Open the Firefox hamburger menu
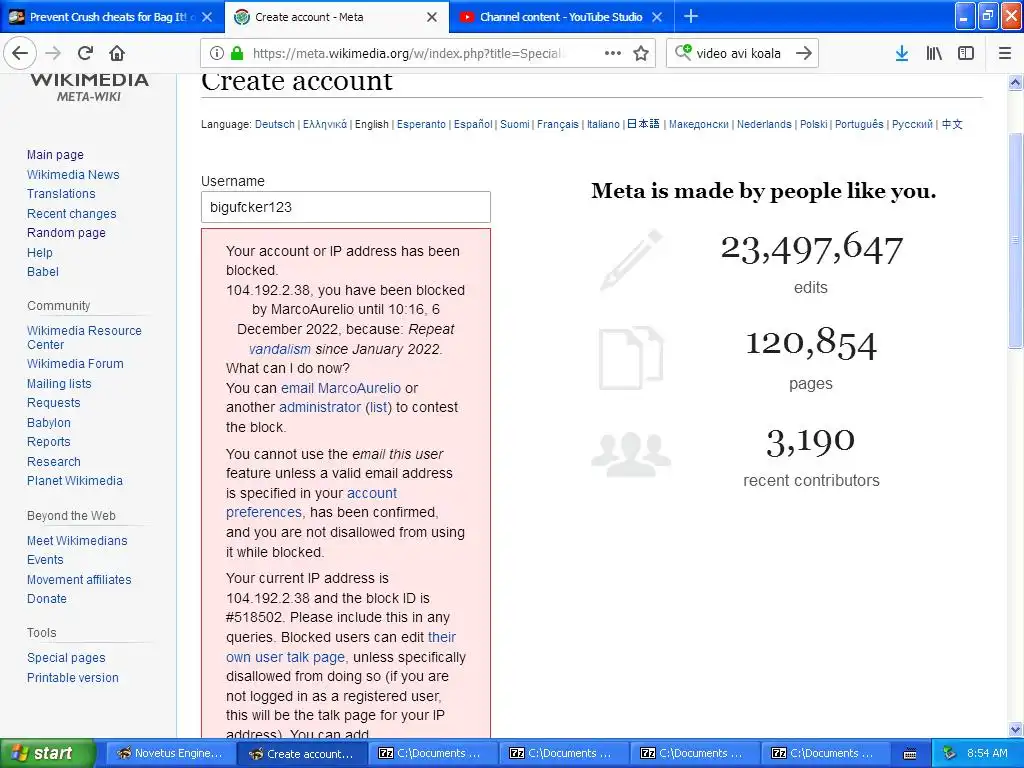The height and width of the screenshot is (768, 1024). point(1004,54)
